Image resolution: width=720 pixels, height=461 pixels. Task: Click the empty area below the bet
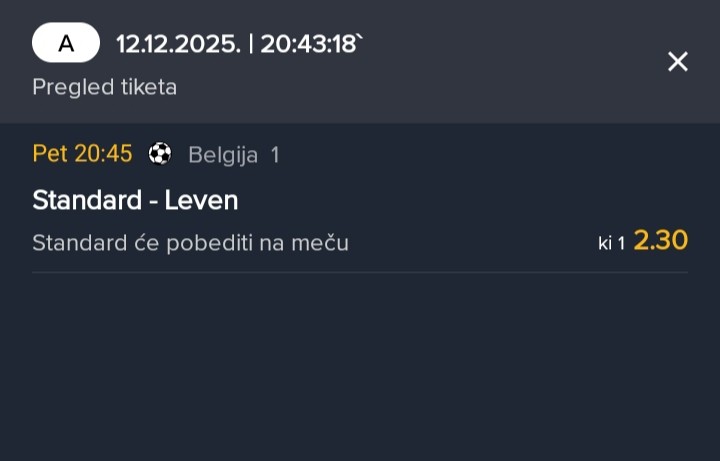360,370
